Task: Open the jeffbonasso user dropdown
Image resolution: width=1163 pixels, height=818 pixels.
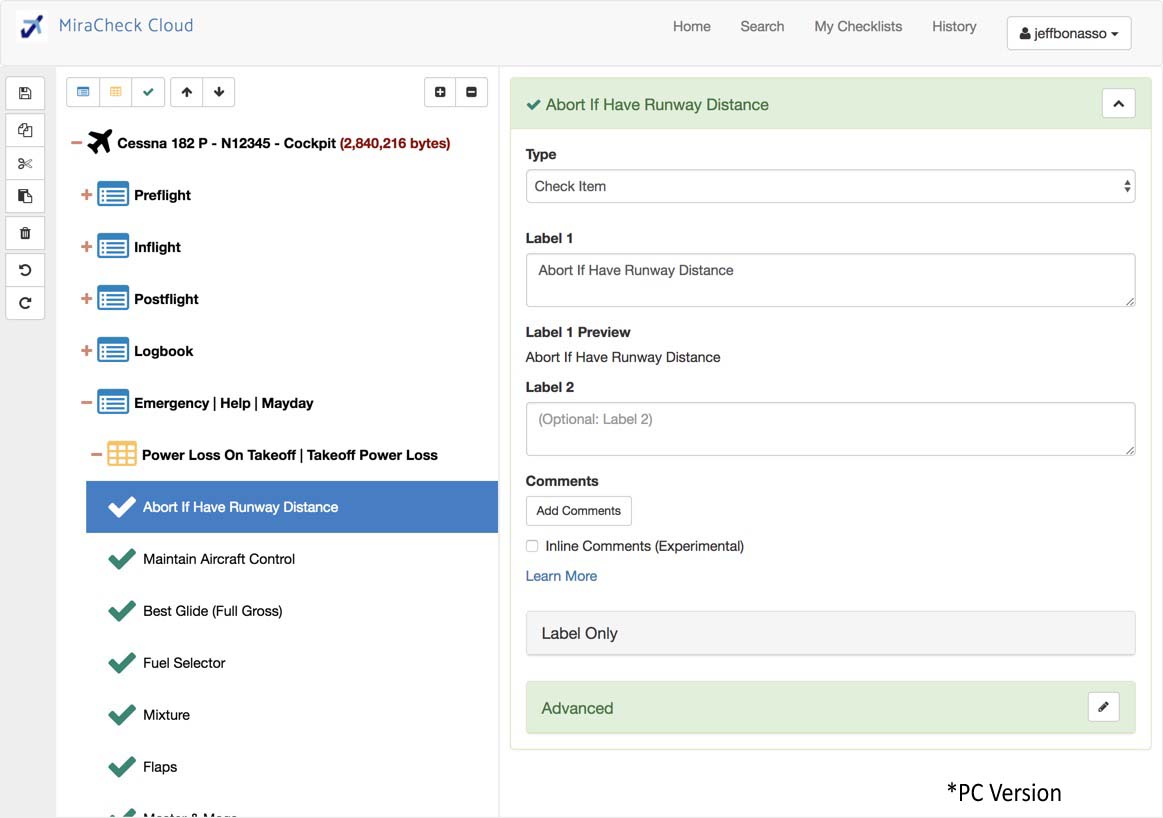Action: [x=1069, y=33]
